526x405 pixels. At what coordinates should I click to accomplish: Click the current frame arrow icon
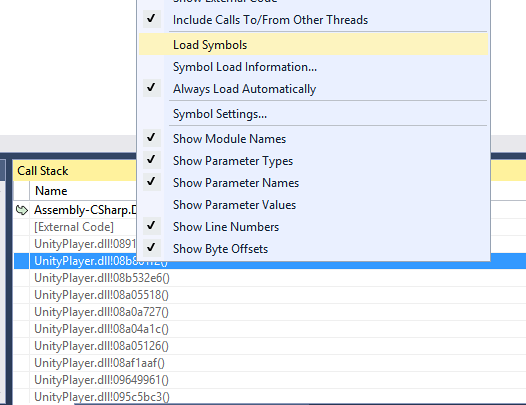22,210
